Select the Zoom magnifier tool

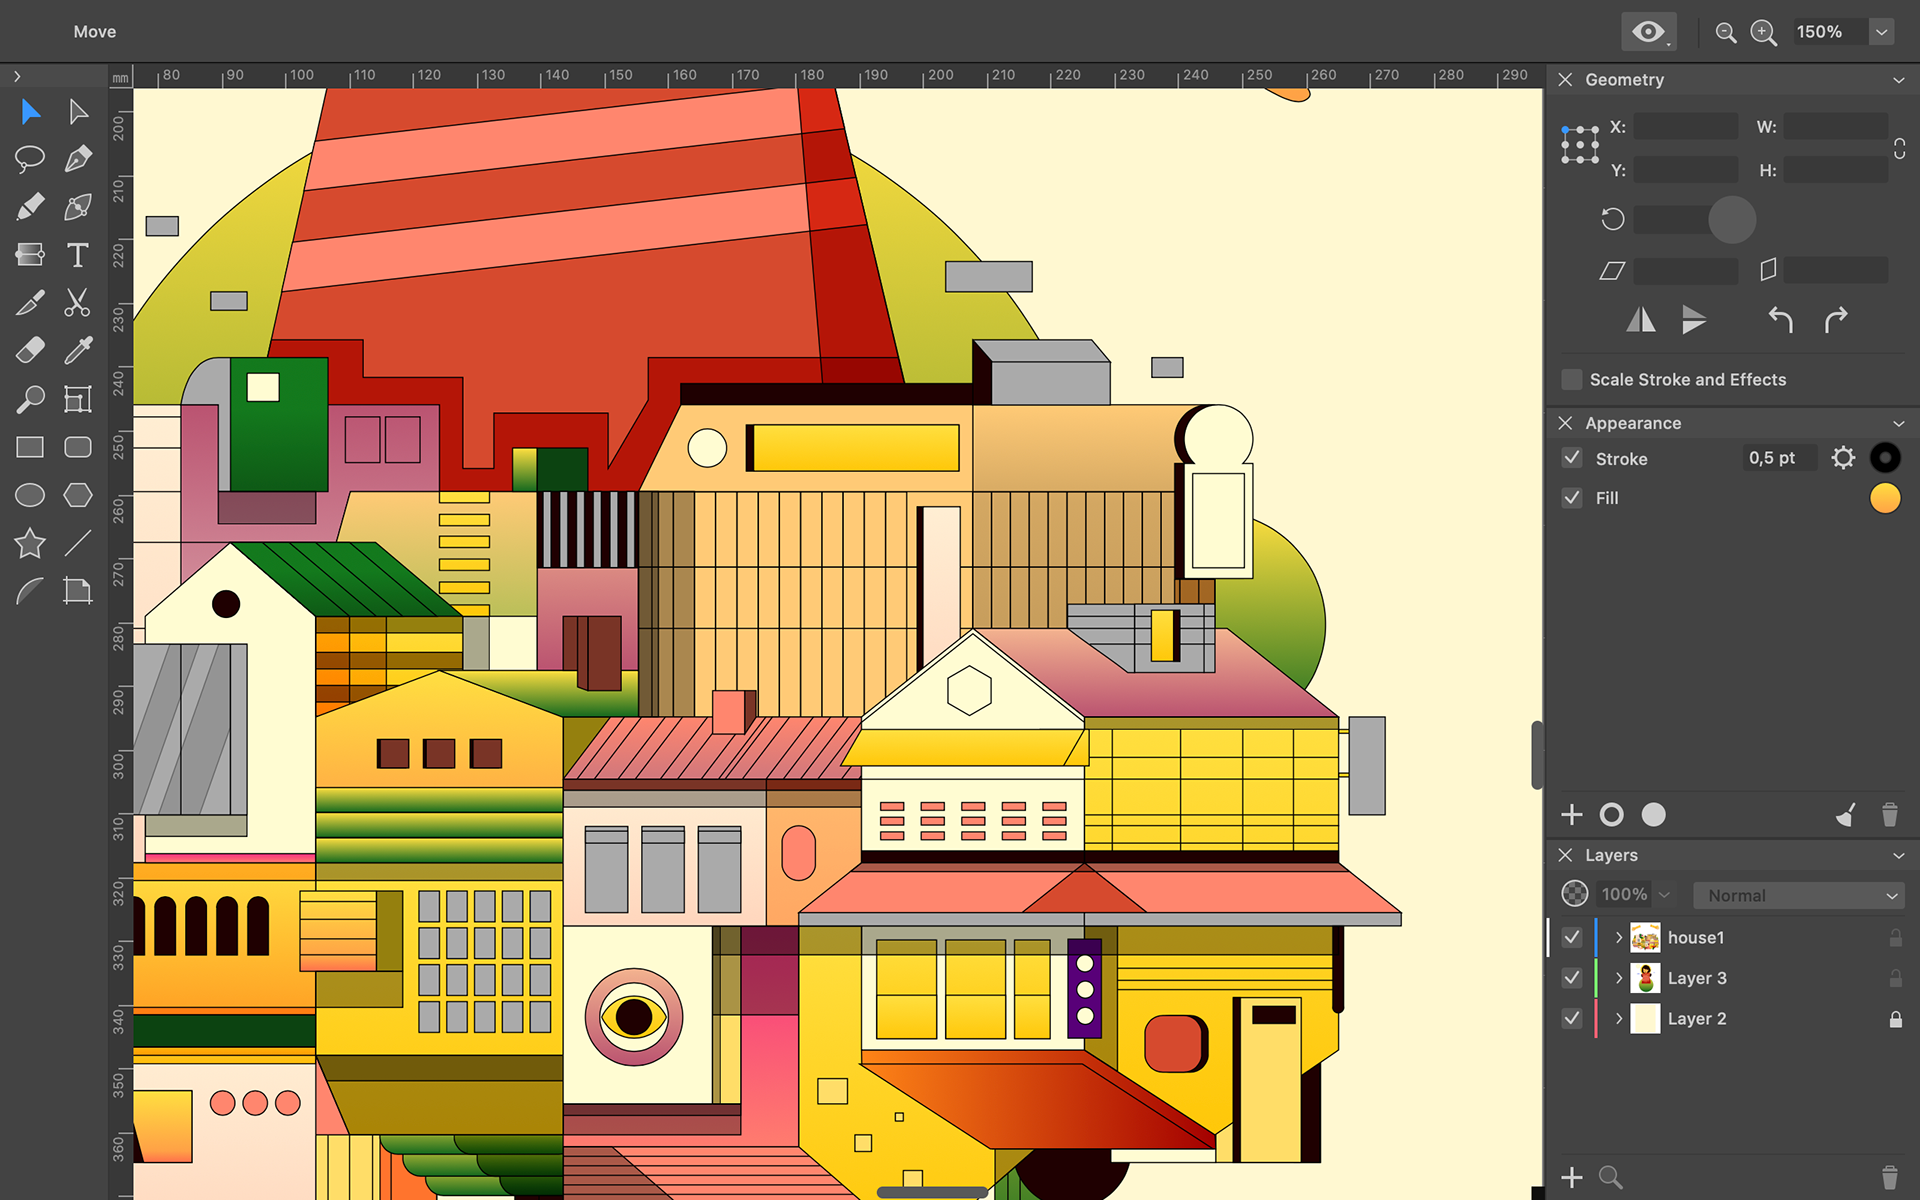(x=30, y=399)
